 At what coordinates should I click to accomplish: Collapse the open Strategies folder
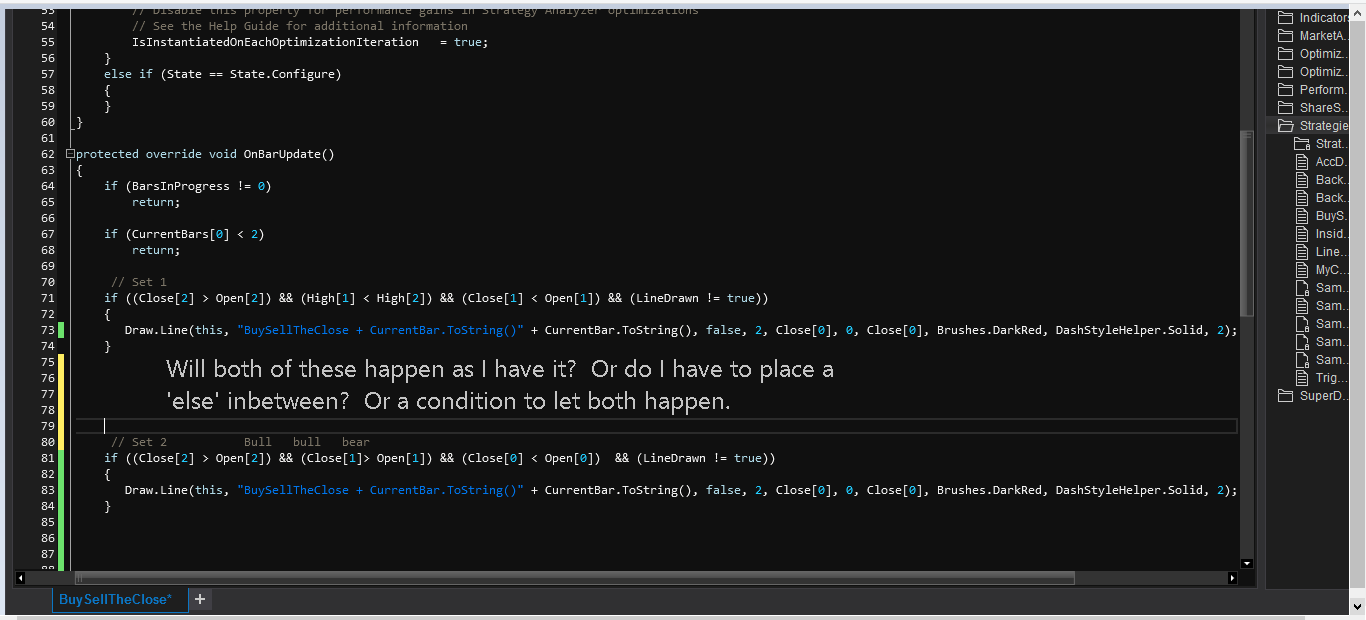[1285, 126]
